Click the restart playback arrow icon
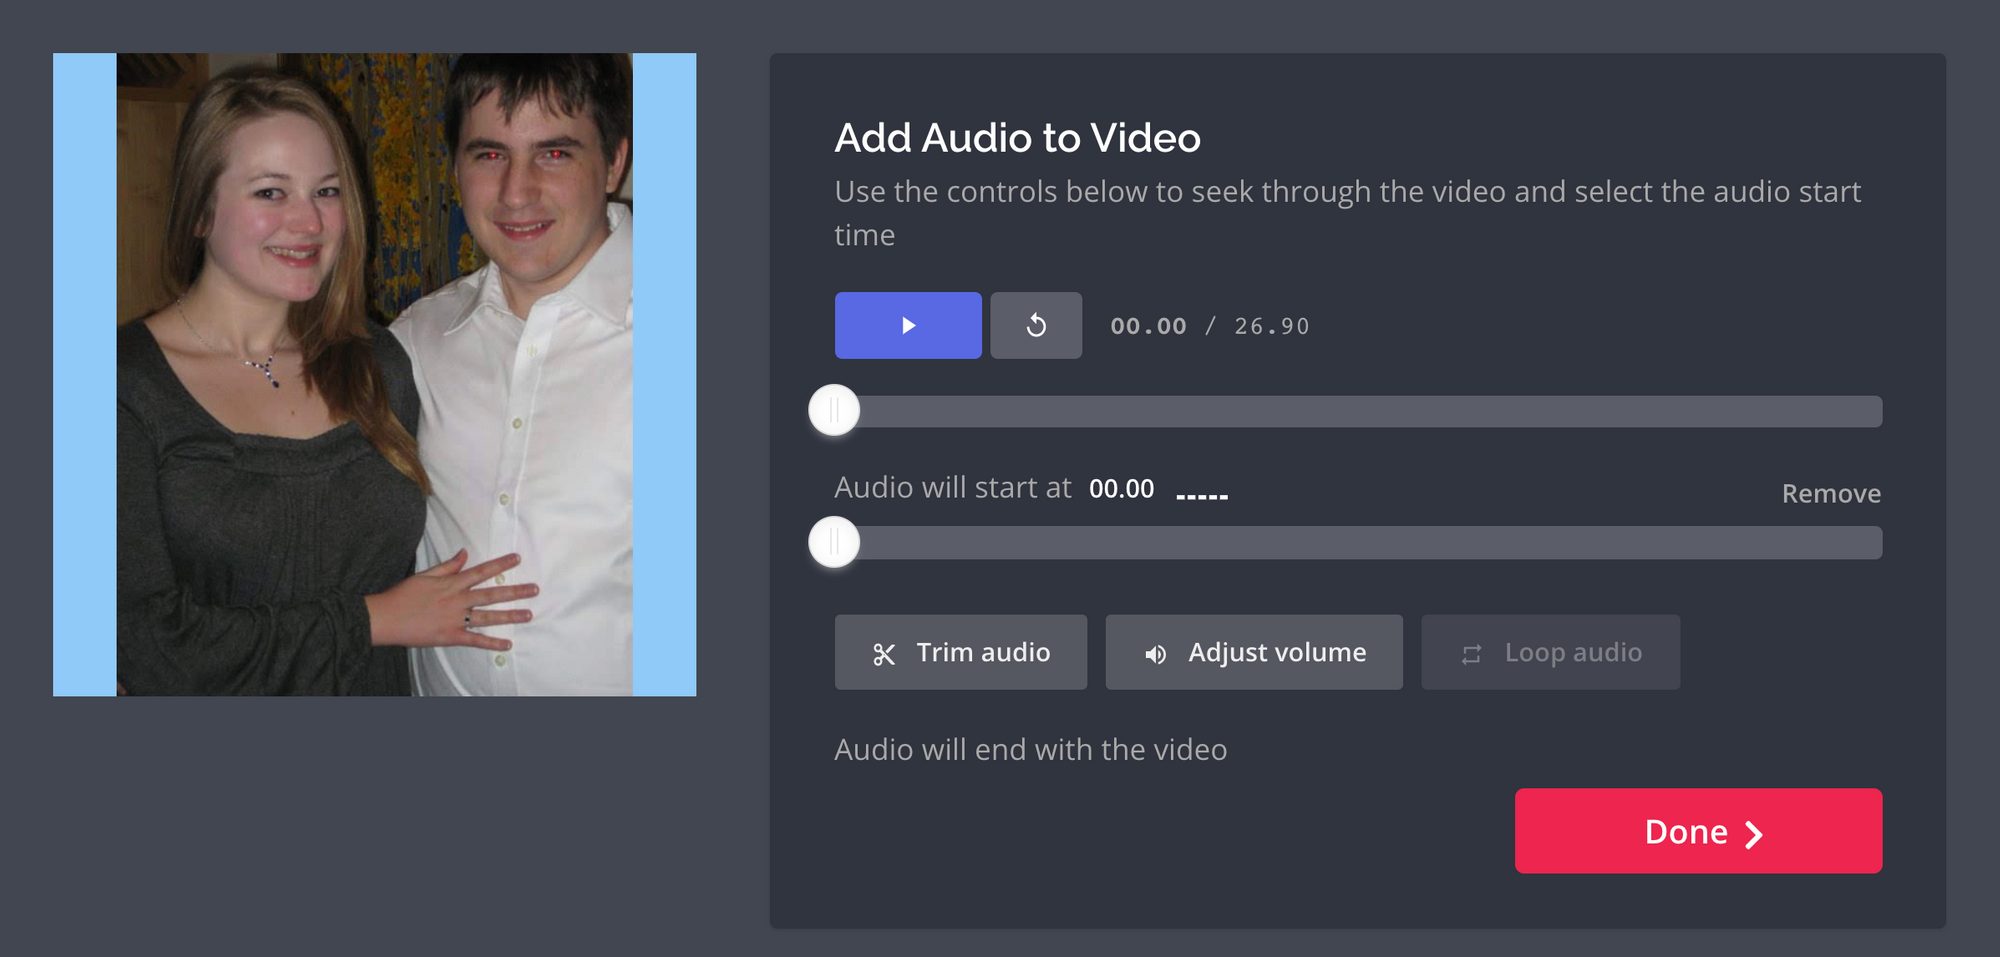The width and height of the screenshot is (2000, 957). coord(1036,325)
